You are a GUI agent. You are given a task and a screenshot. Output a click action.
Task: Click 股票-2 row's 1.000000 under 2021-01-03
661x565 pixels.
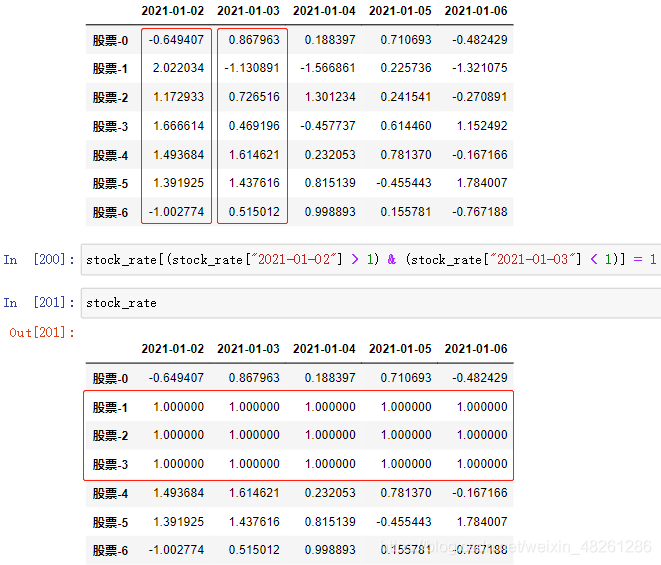click(x=254, y=435)
